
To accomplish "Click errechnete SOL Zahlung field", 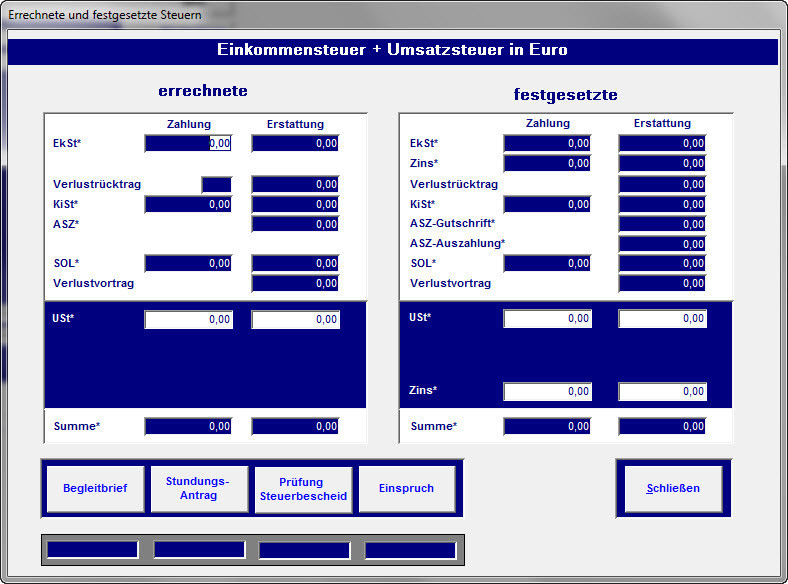I will (x=188, y=263).
